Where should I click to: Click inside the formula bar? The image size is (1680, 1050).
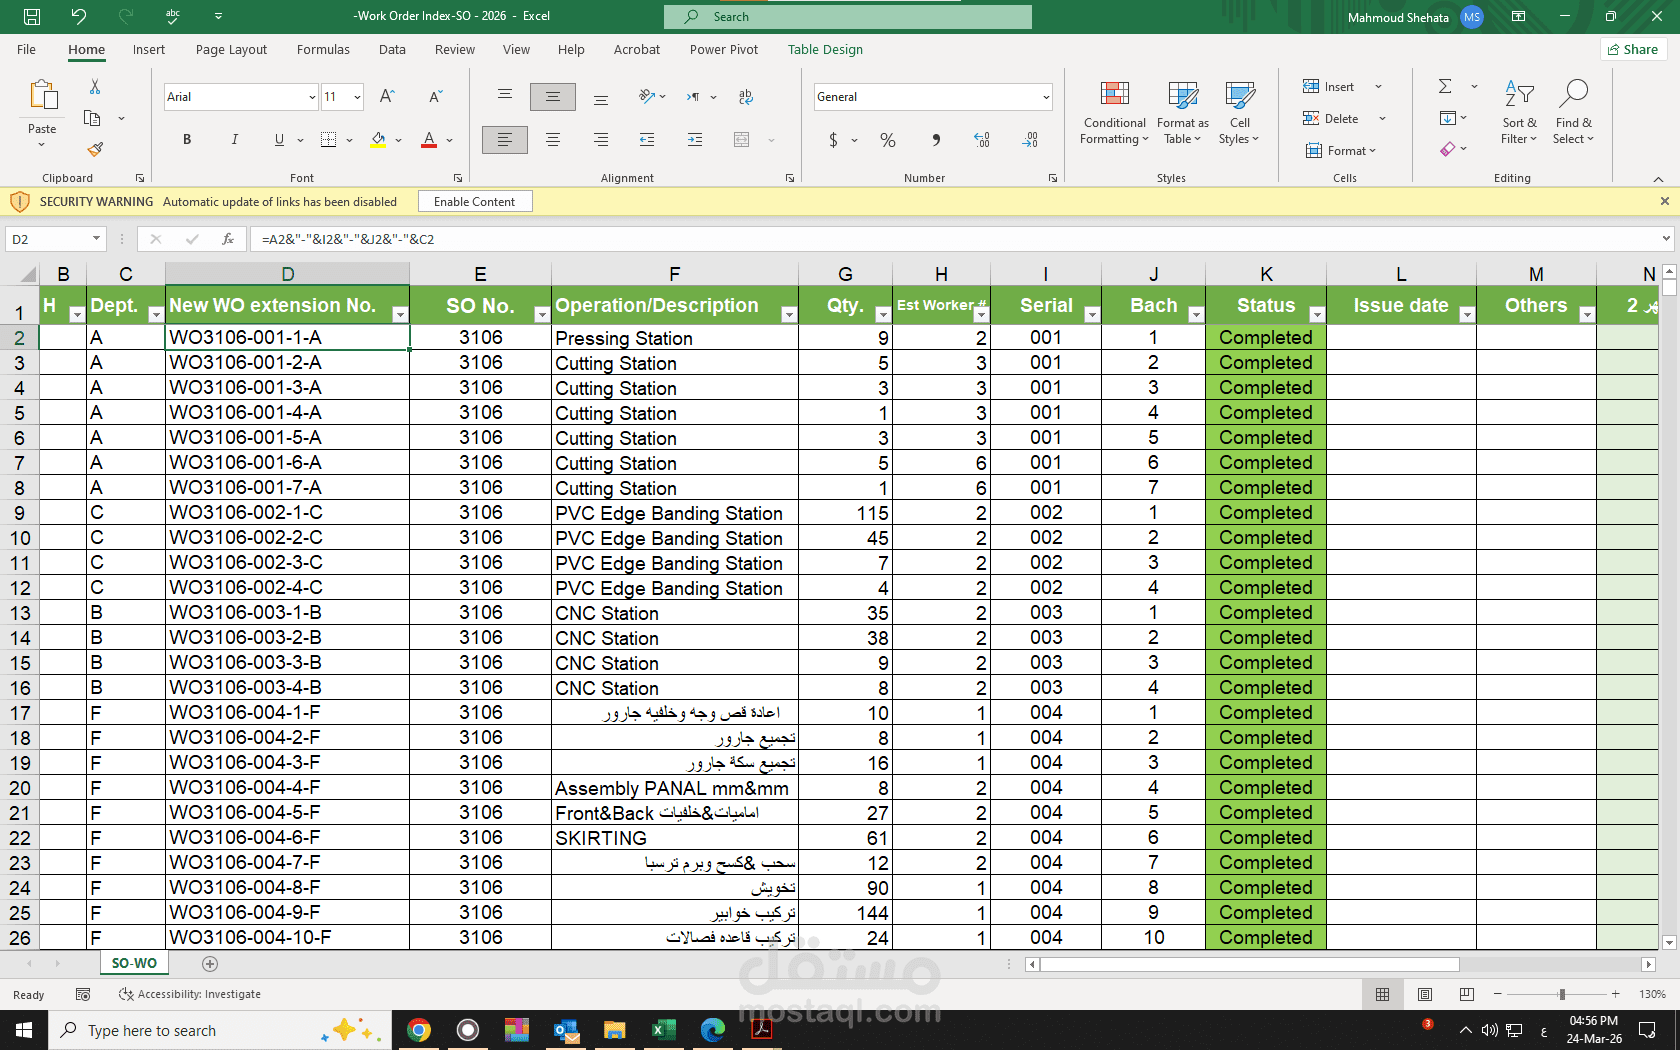click(x=700, y=239)
